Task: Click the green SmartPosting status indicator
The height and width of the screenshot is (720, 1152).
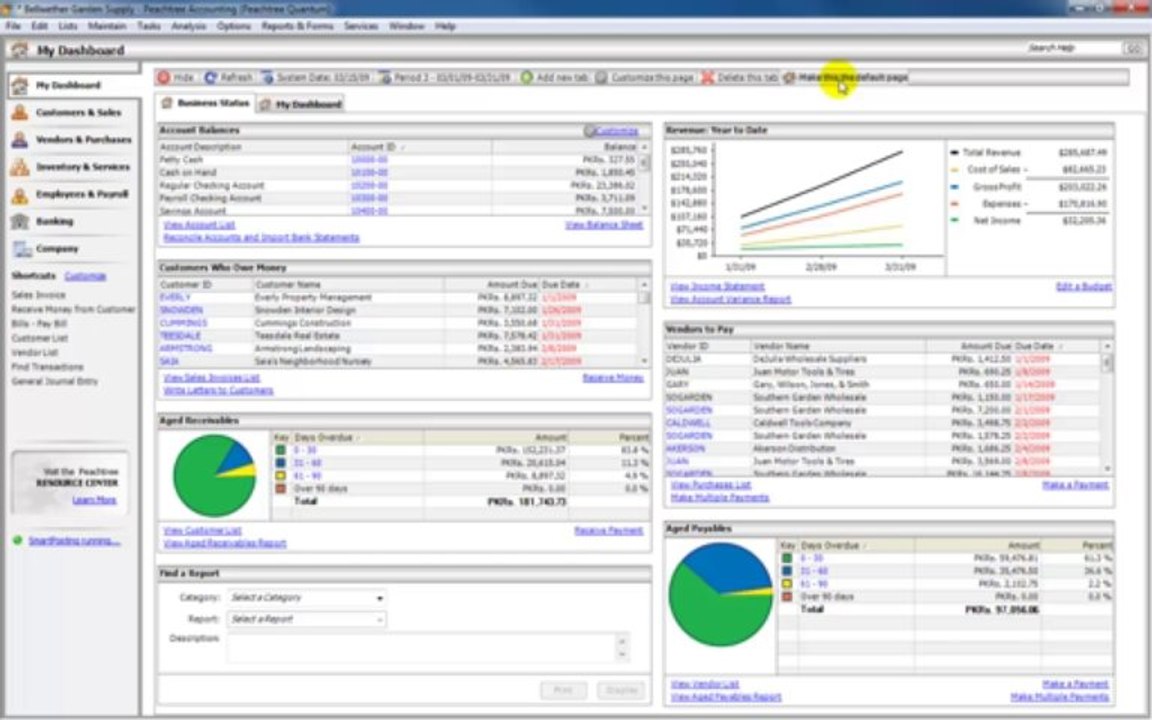Action: pyautogui.click(x=18, y=541)
